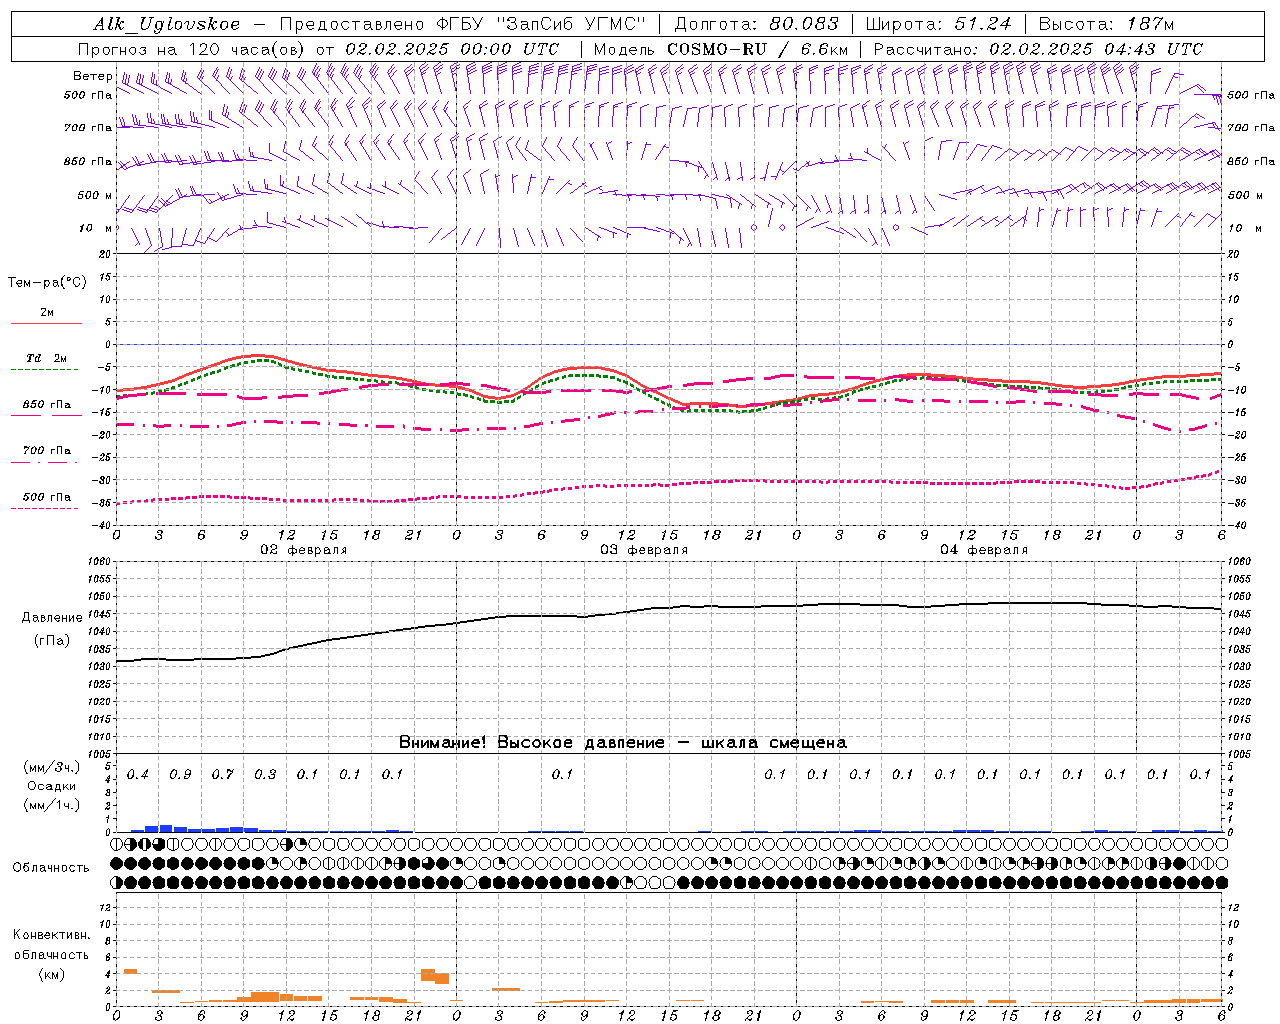Click the date label 03 февраля
This screenshot has height=1024, width=1280.
pos(644,550)
